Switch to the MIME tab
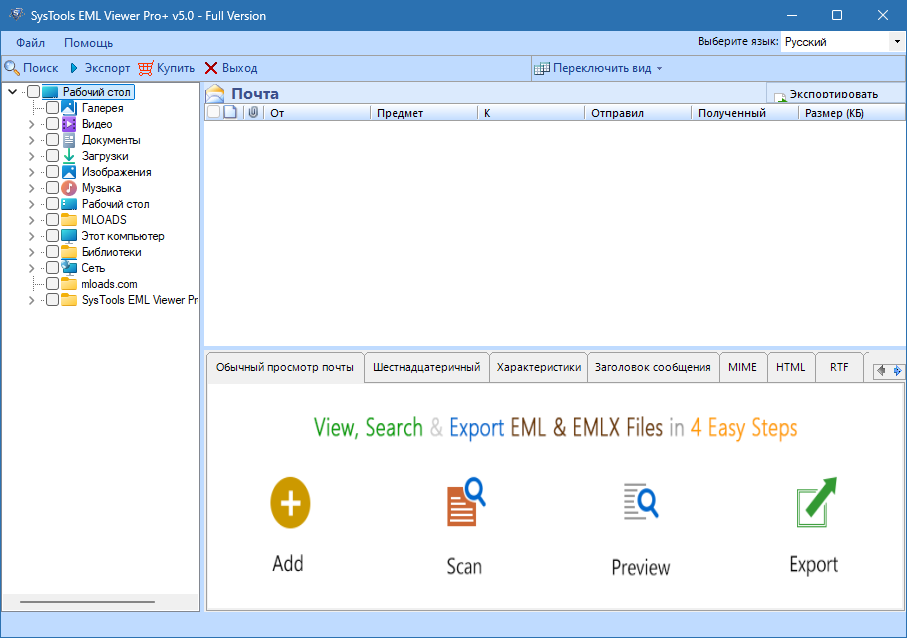Image resolution: width=907 pixels, height=638 pixels. coord(742,367)
